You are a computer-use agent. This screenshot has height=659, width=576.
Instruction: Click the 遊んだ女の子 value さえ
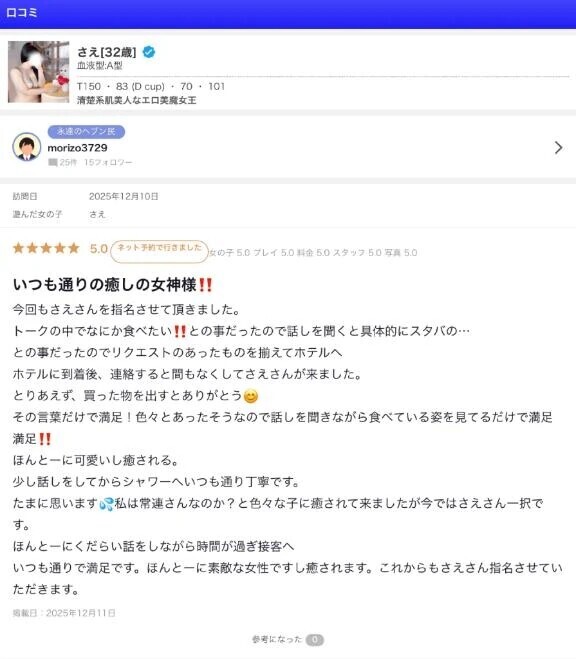[x=97, y=214]
